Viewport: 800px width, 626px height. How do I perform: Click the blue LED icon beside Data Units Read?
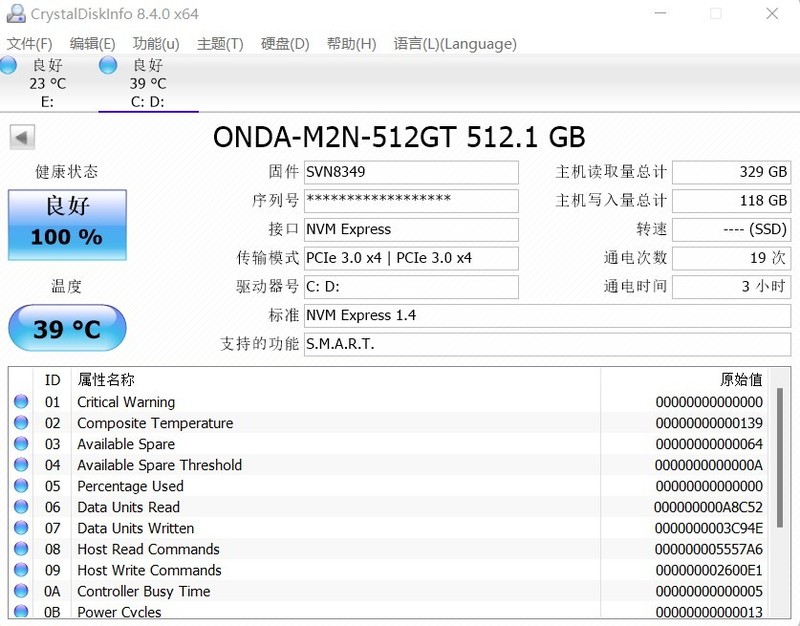21,507
